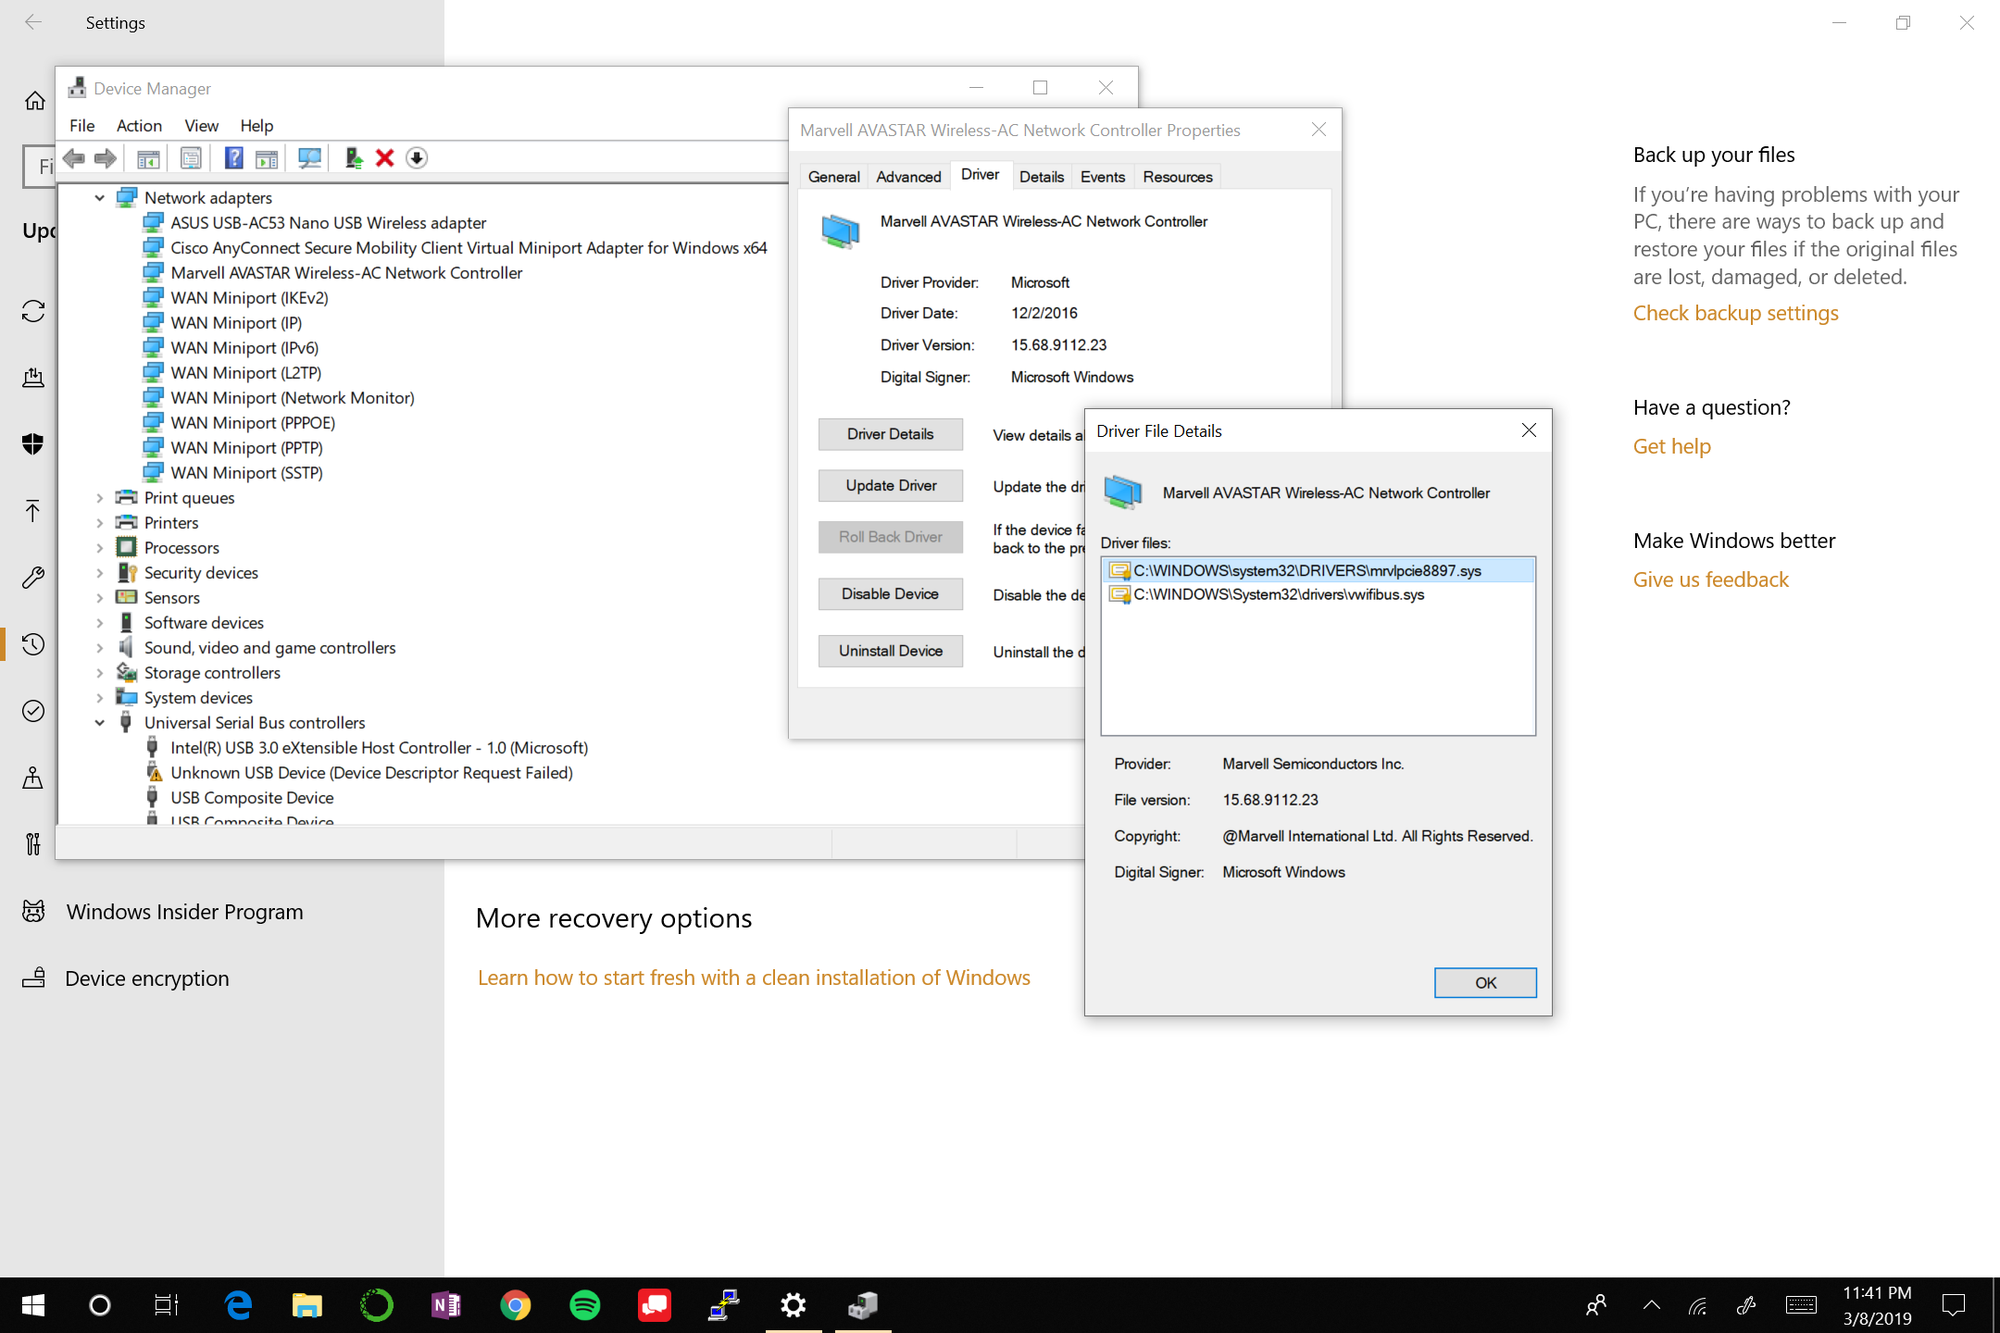This screenshot has height=1333, width=2000.
Task: Collapse Universal Serial Bus controllers node
Action: coord(100,723)
